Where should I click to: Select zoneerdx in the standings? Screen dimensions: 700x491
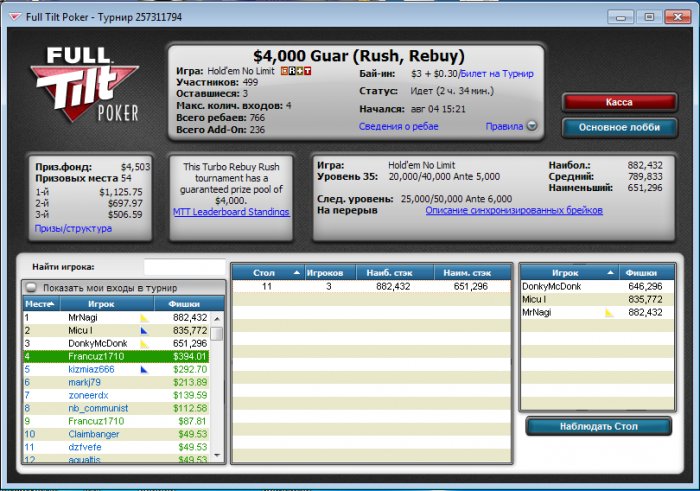click(116, 395)
